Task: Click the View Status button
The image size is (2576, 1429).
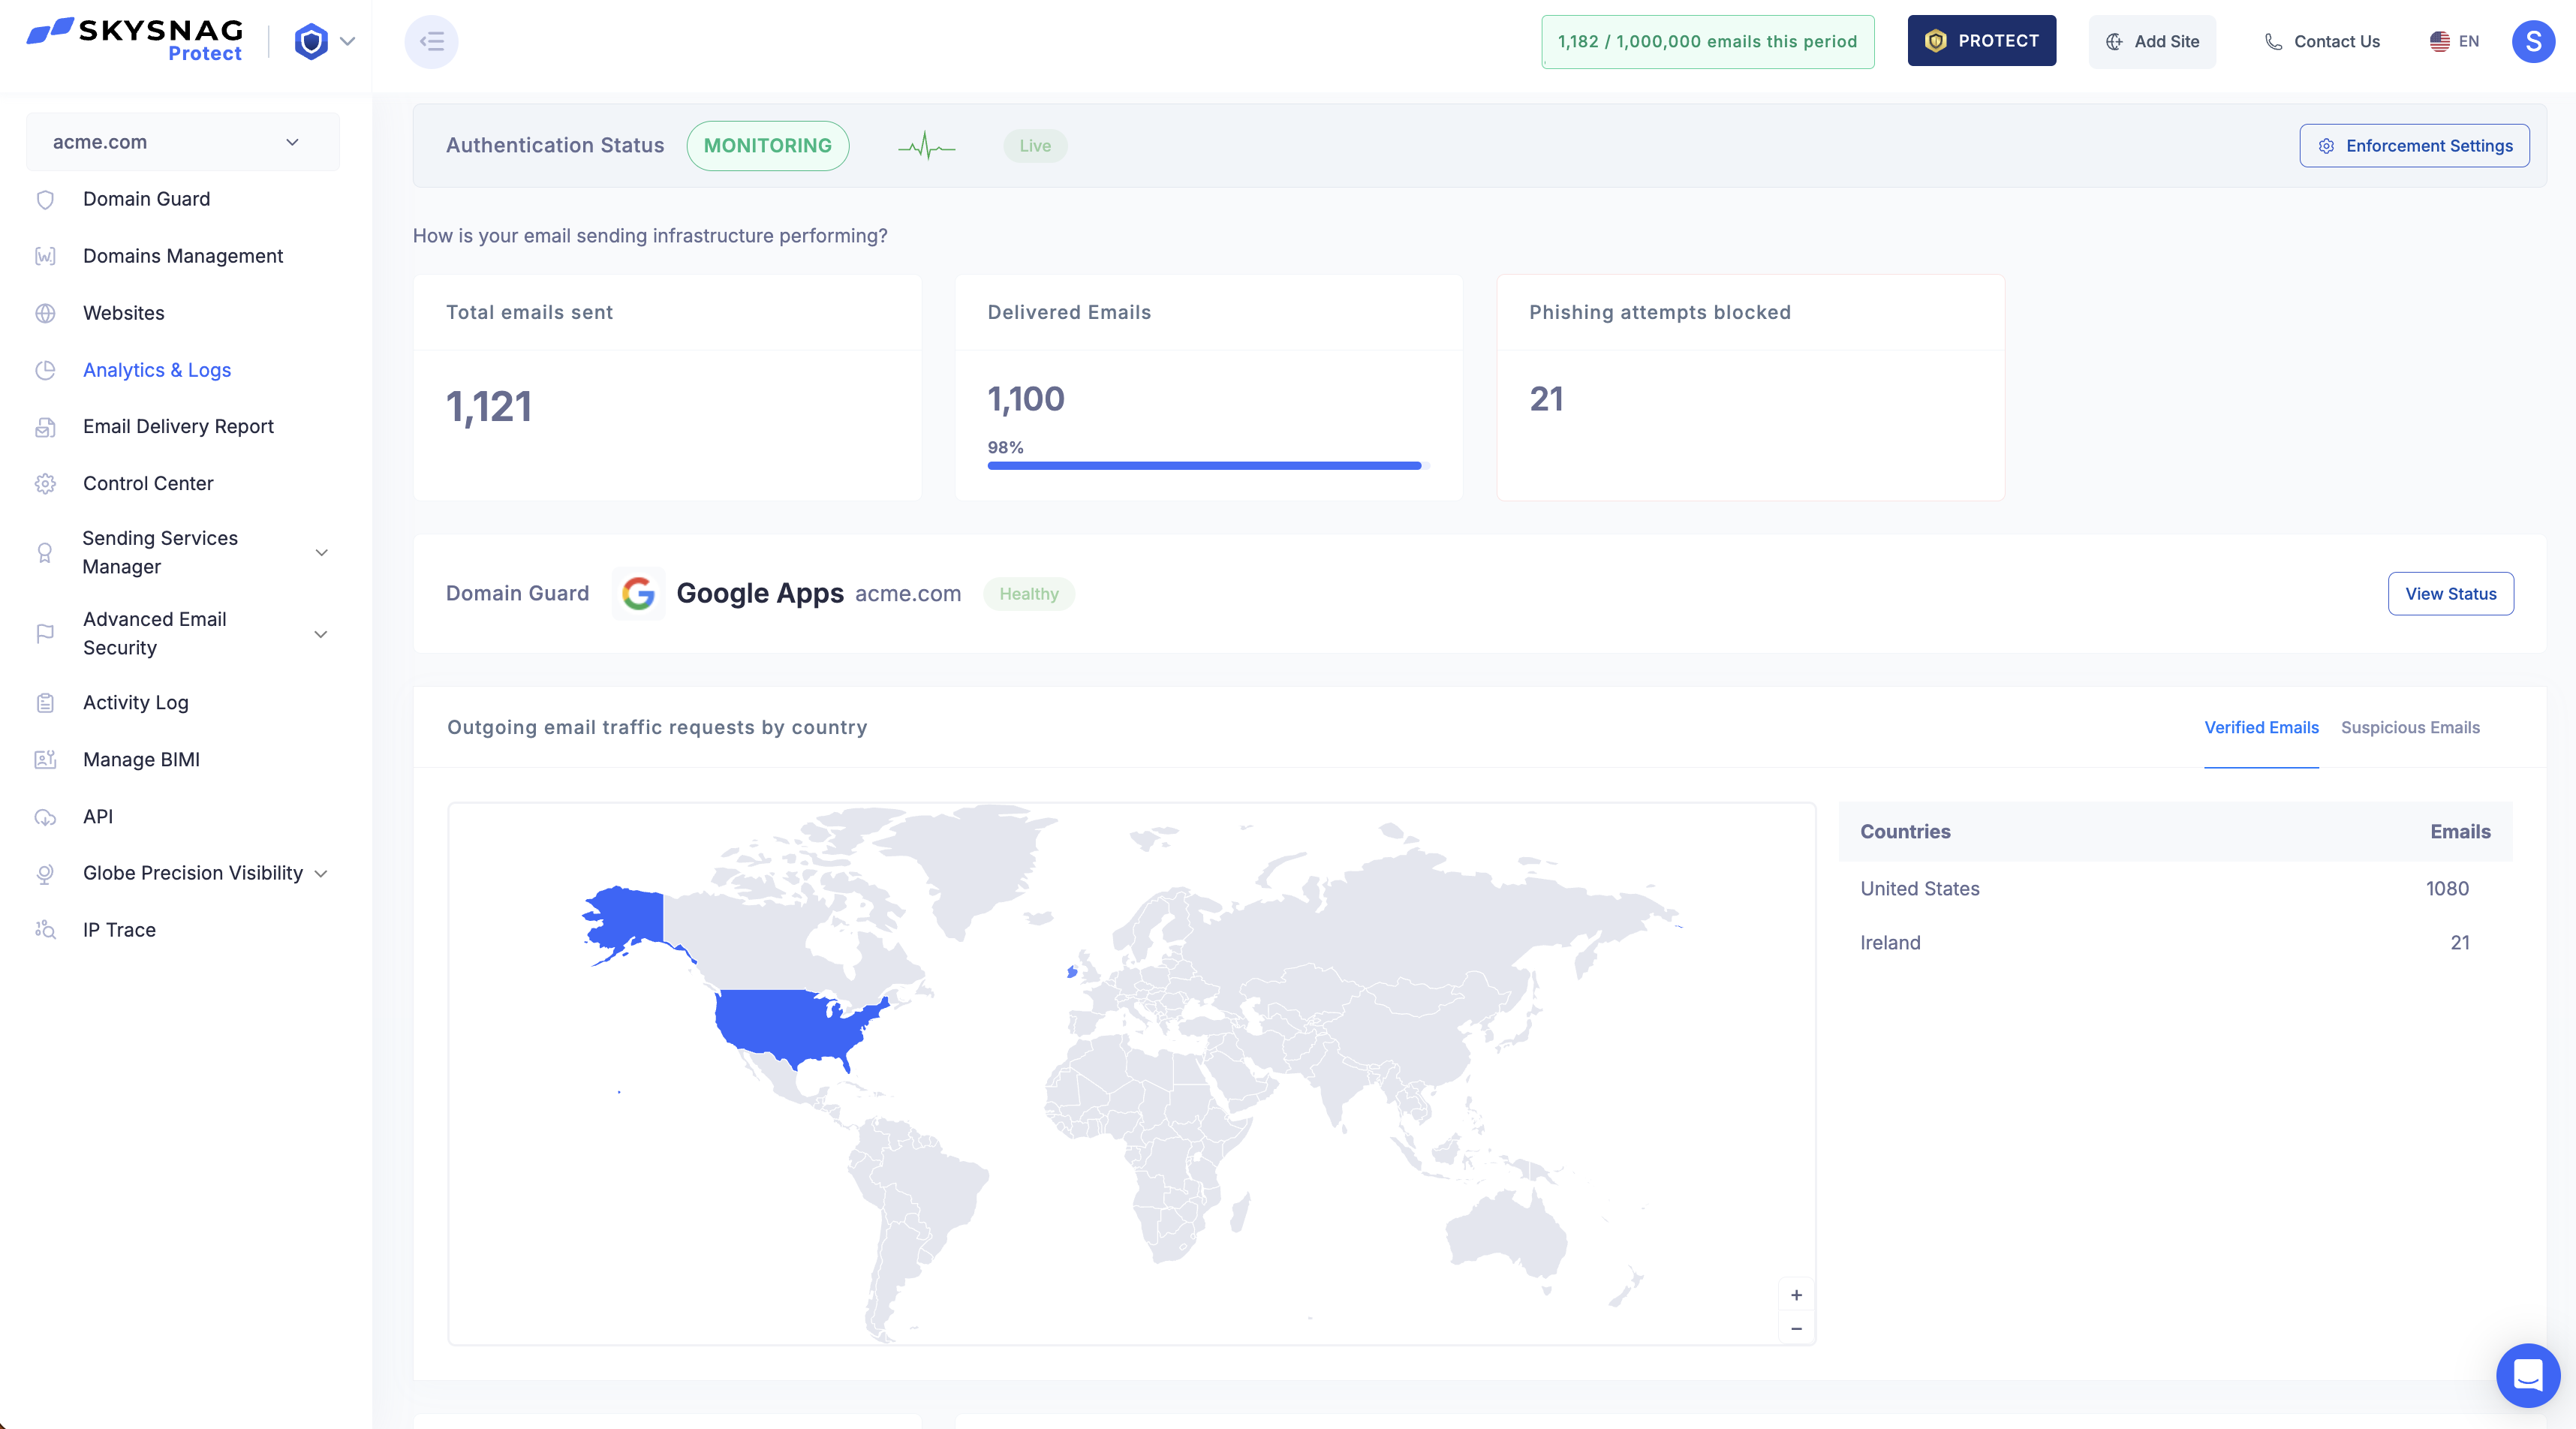Action: (2450, 594)
